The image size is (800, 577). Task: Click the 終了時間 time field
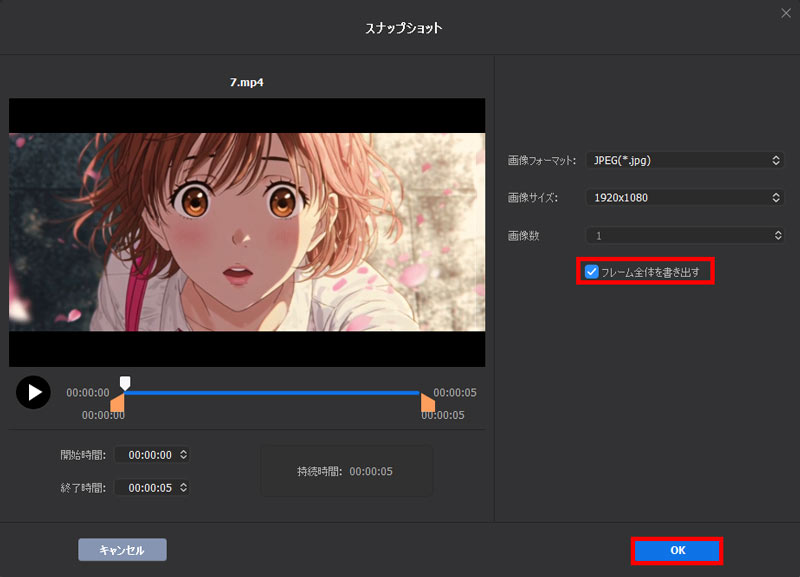tap(146, 488)
